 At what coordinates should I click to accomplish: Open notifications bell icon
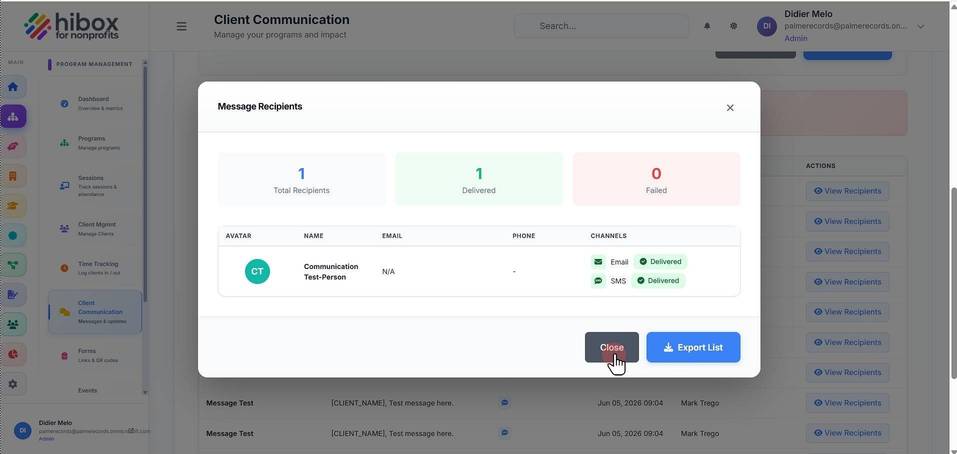[707, 26]
